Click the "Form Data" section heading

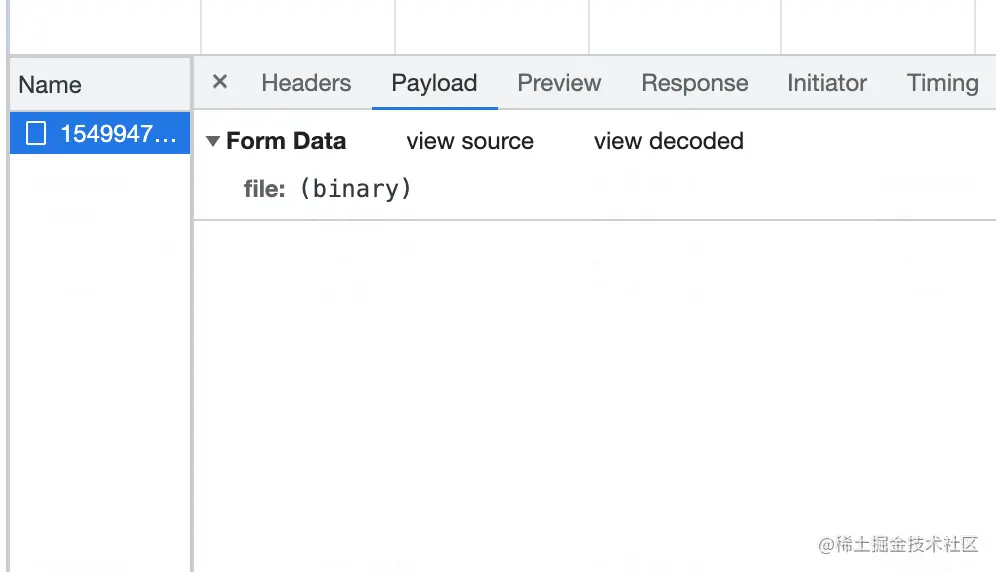point(286,142)
